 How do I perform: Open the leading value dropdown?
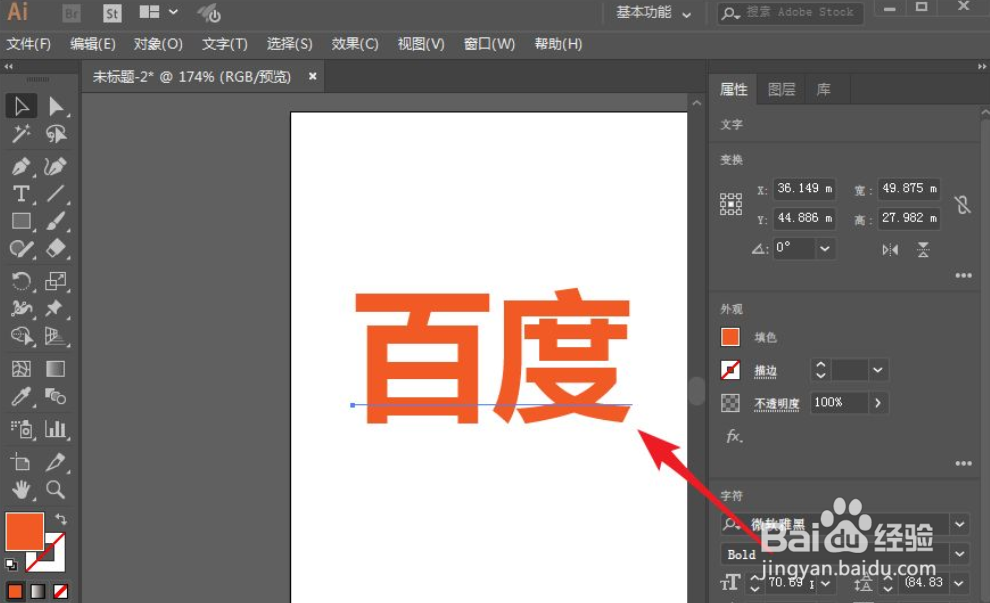click(959, 583)
